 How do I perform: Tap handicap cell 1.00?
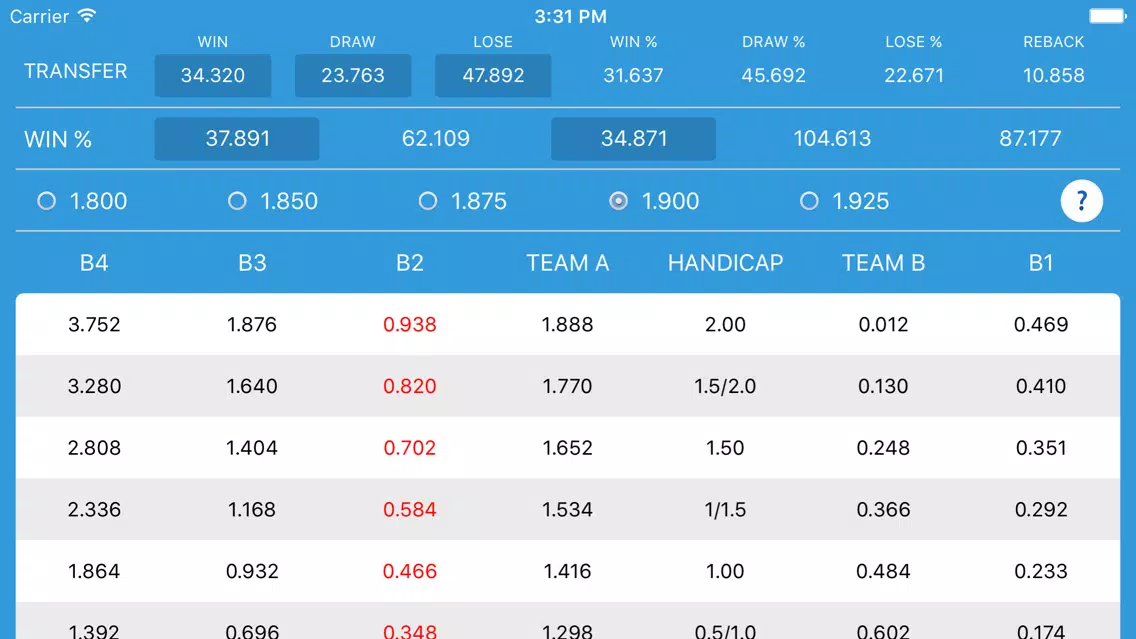[x=725, y=571]
